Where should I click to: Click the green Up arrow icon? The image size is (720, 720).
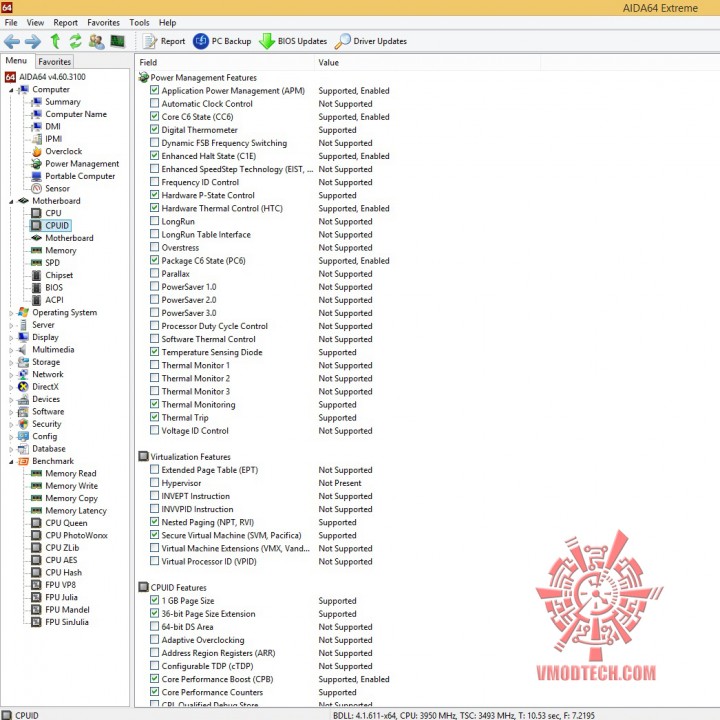tap(55, 41)
